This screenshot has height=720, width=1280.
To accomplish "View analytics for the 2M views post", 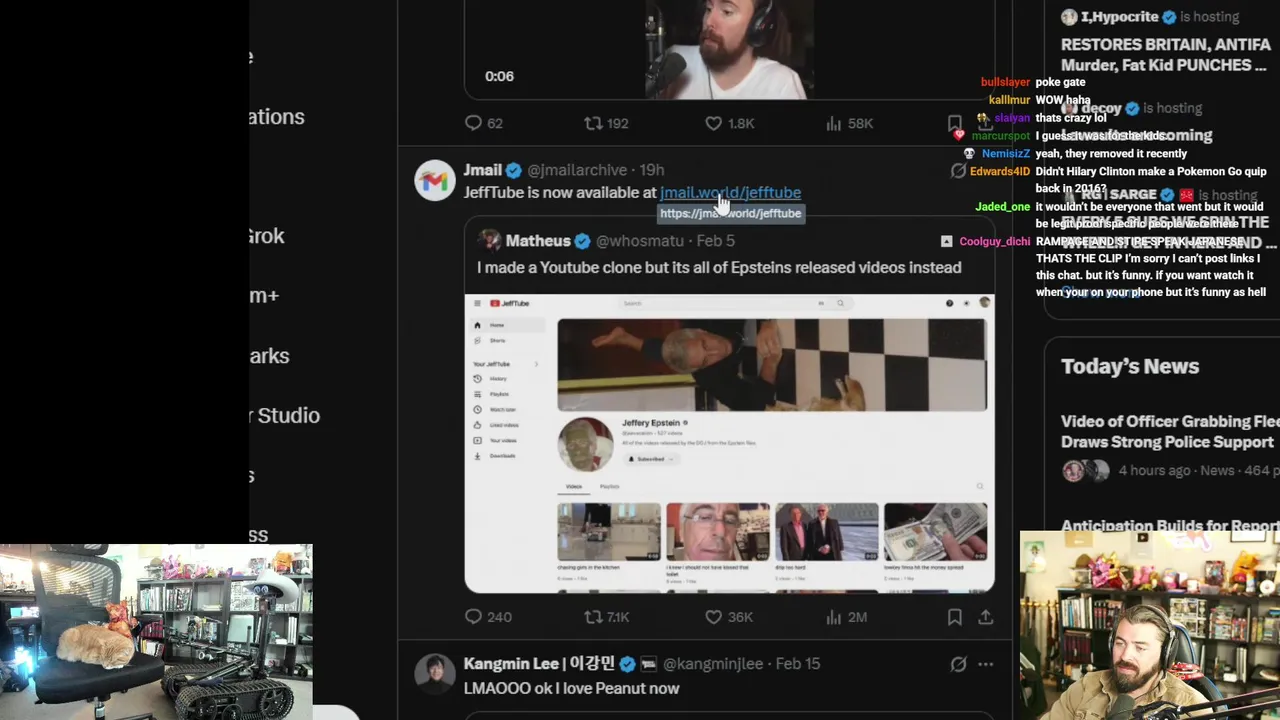I will tap(846, 617).
